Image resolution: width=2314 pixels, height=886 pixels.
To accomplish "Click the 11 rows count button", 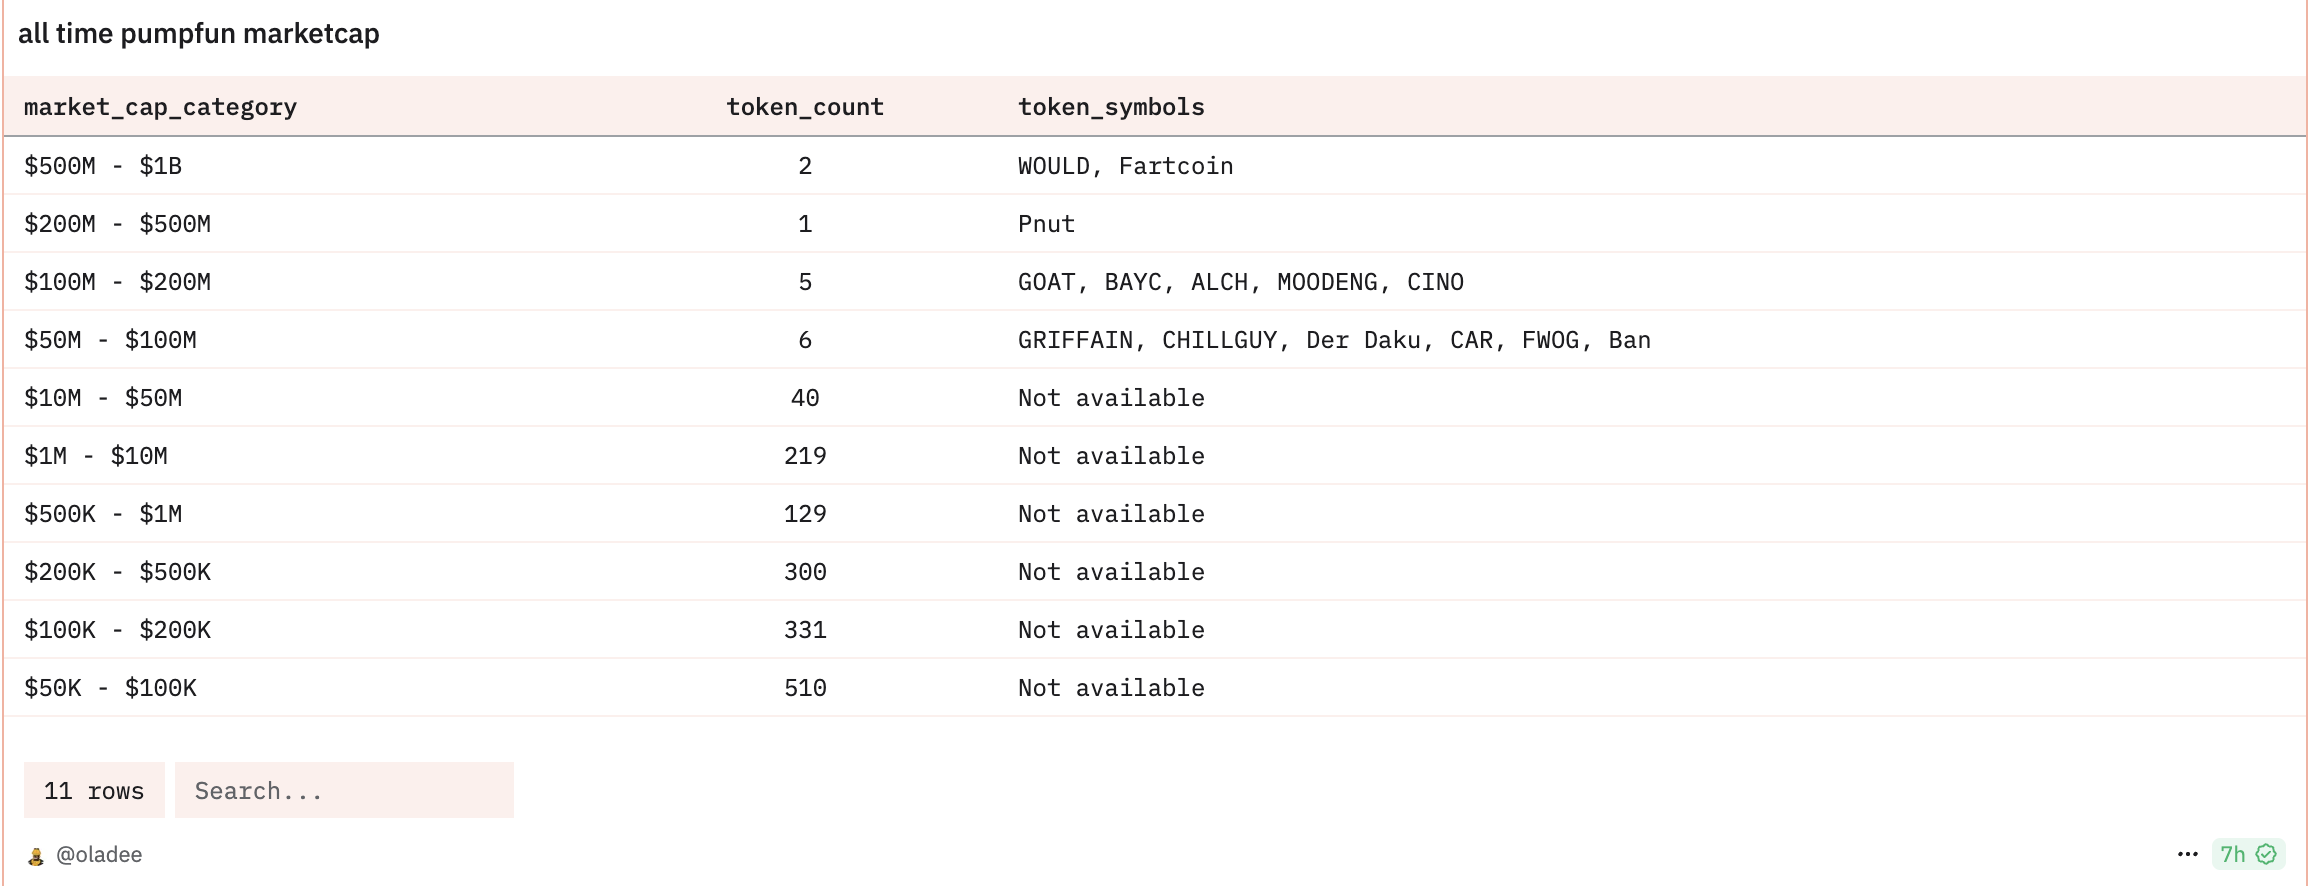I will (x=94, y=791).
